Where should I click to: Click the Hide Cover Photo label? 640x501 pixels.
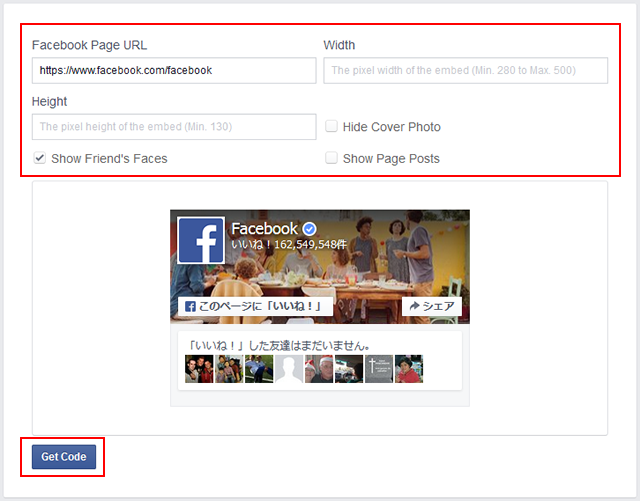pyautogui.click(x=392, y=127)
